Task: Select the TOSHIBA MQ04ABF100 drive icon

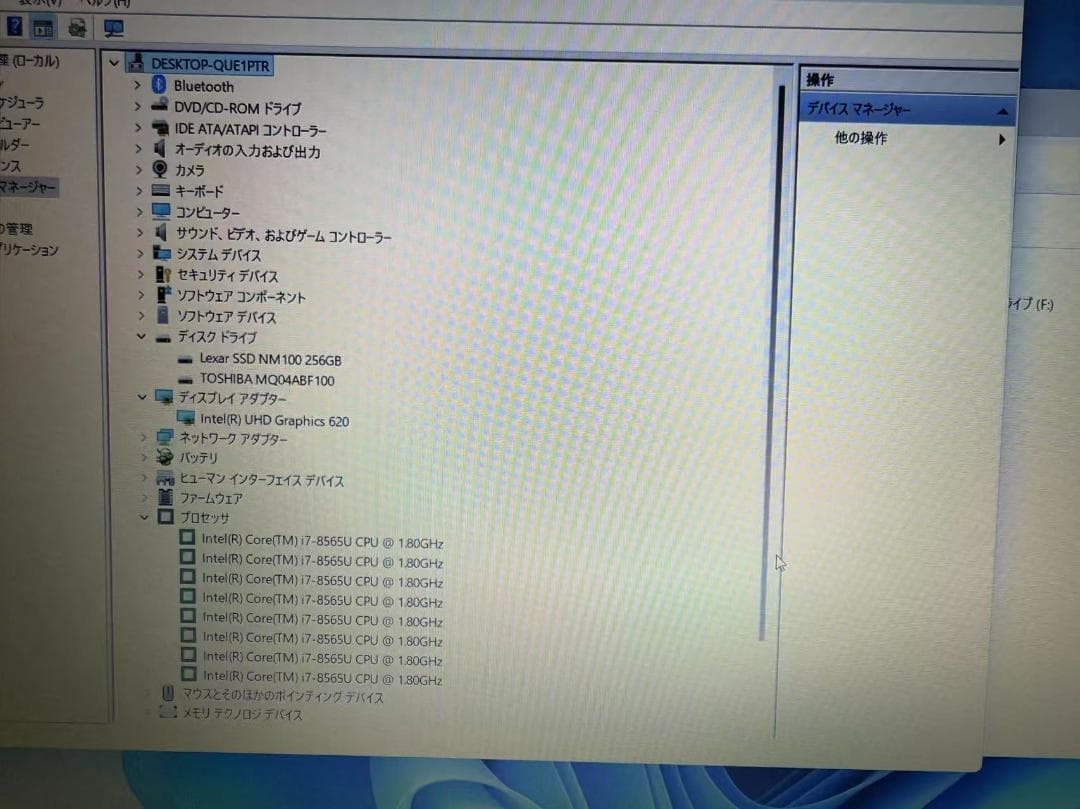Action: [x=185, y=379]
